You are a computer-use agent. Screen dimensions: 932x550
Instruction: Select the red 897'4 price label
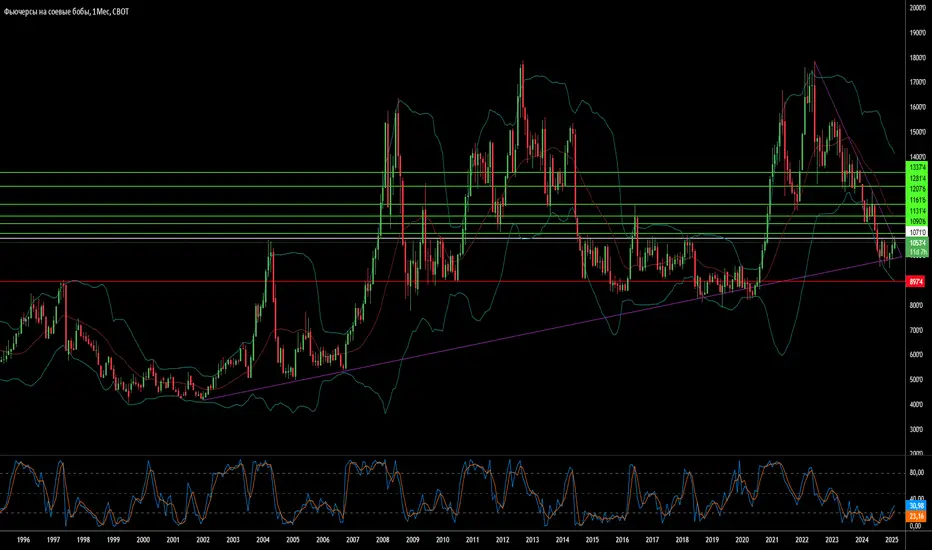(x=916, y=281)
